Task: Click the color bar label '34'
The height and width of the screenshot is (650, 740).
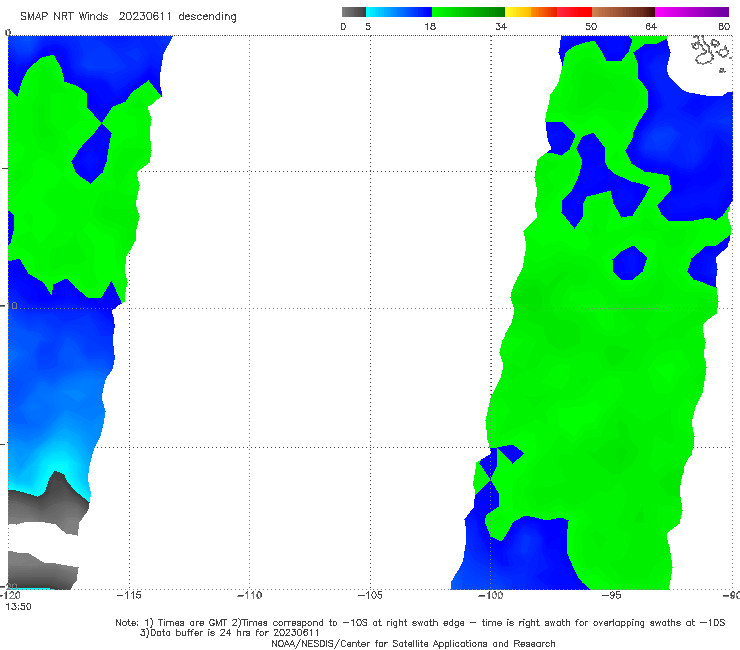Action: point(501,27)
